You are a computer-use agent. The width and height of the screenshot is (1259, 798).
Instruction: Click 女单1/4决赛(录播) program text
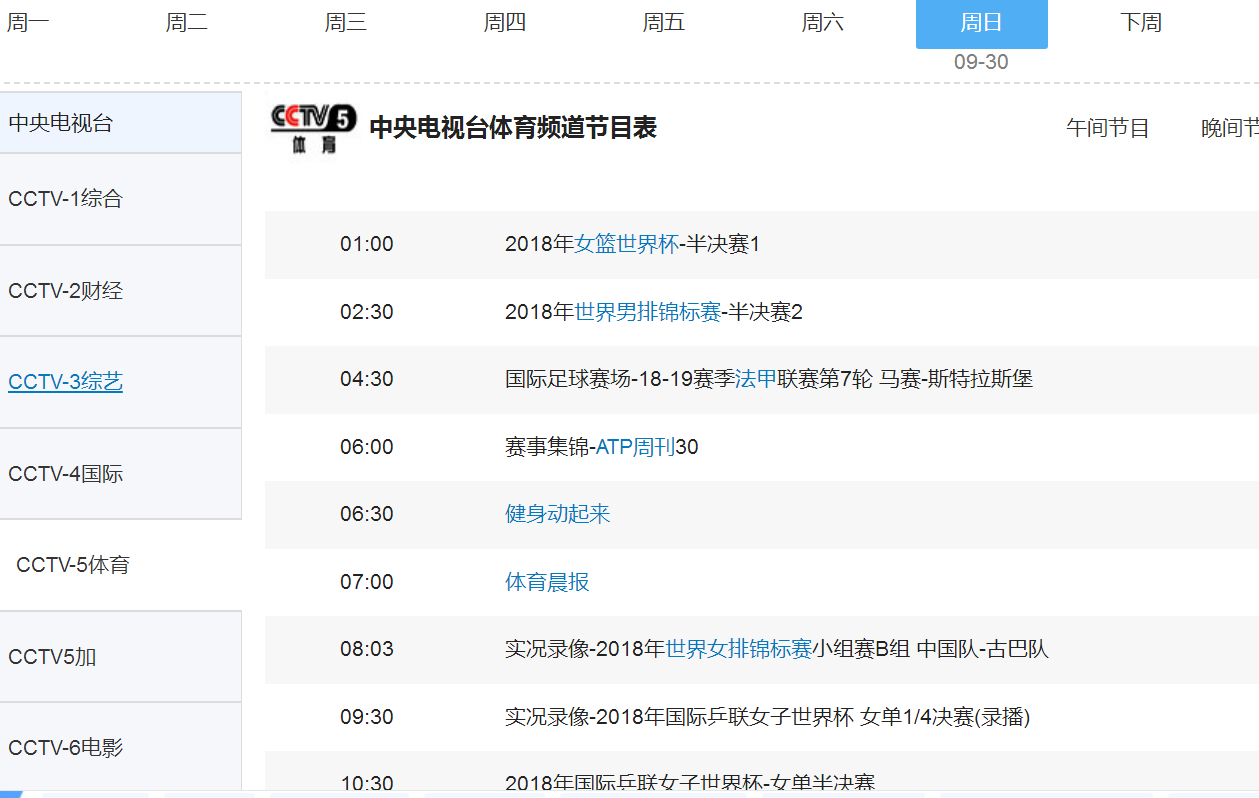[945, 717]
